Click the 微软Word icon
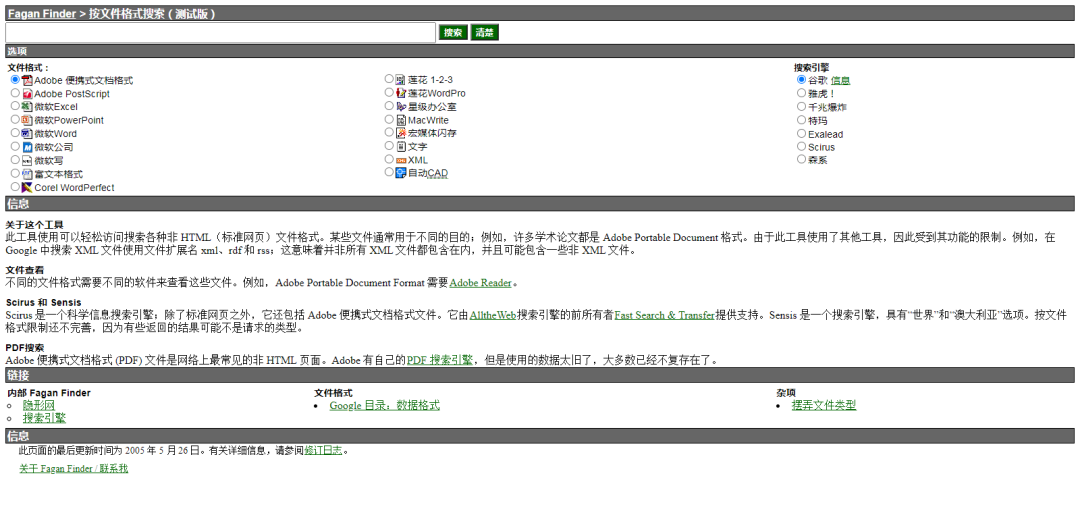 pos(27,134)
